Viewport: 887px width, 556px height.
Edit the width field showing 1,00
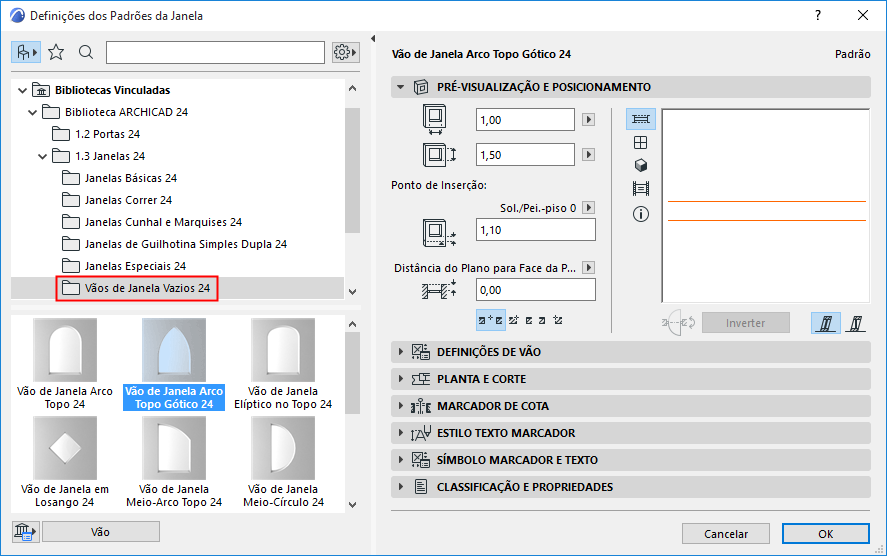coord(525,120)
